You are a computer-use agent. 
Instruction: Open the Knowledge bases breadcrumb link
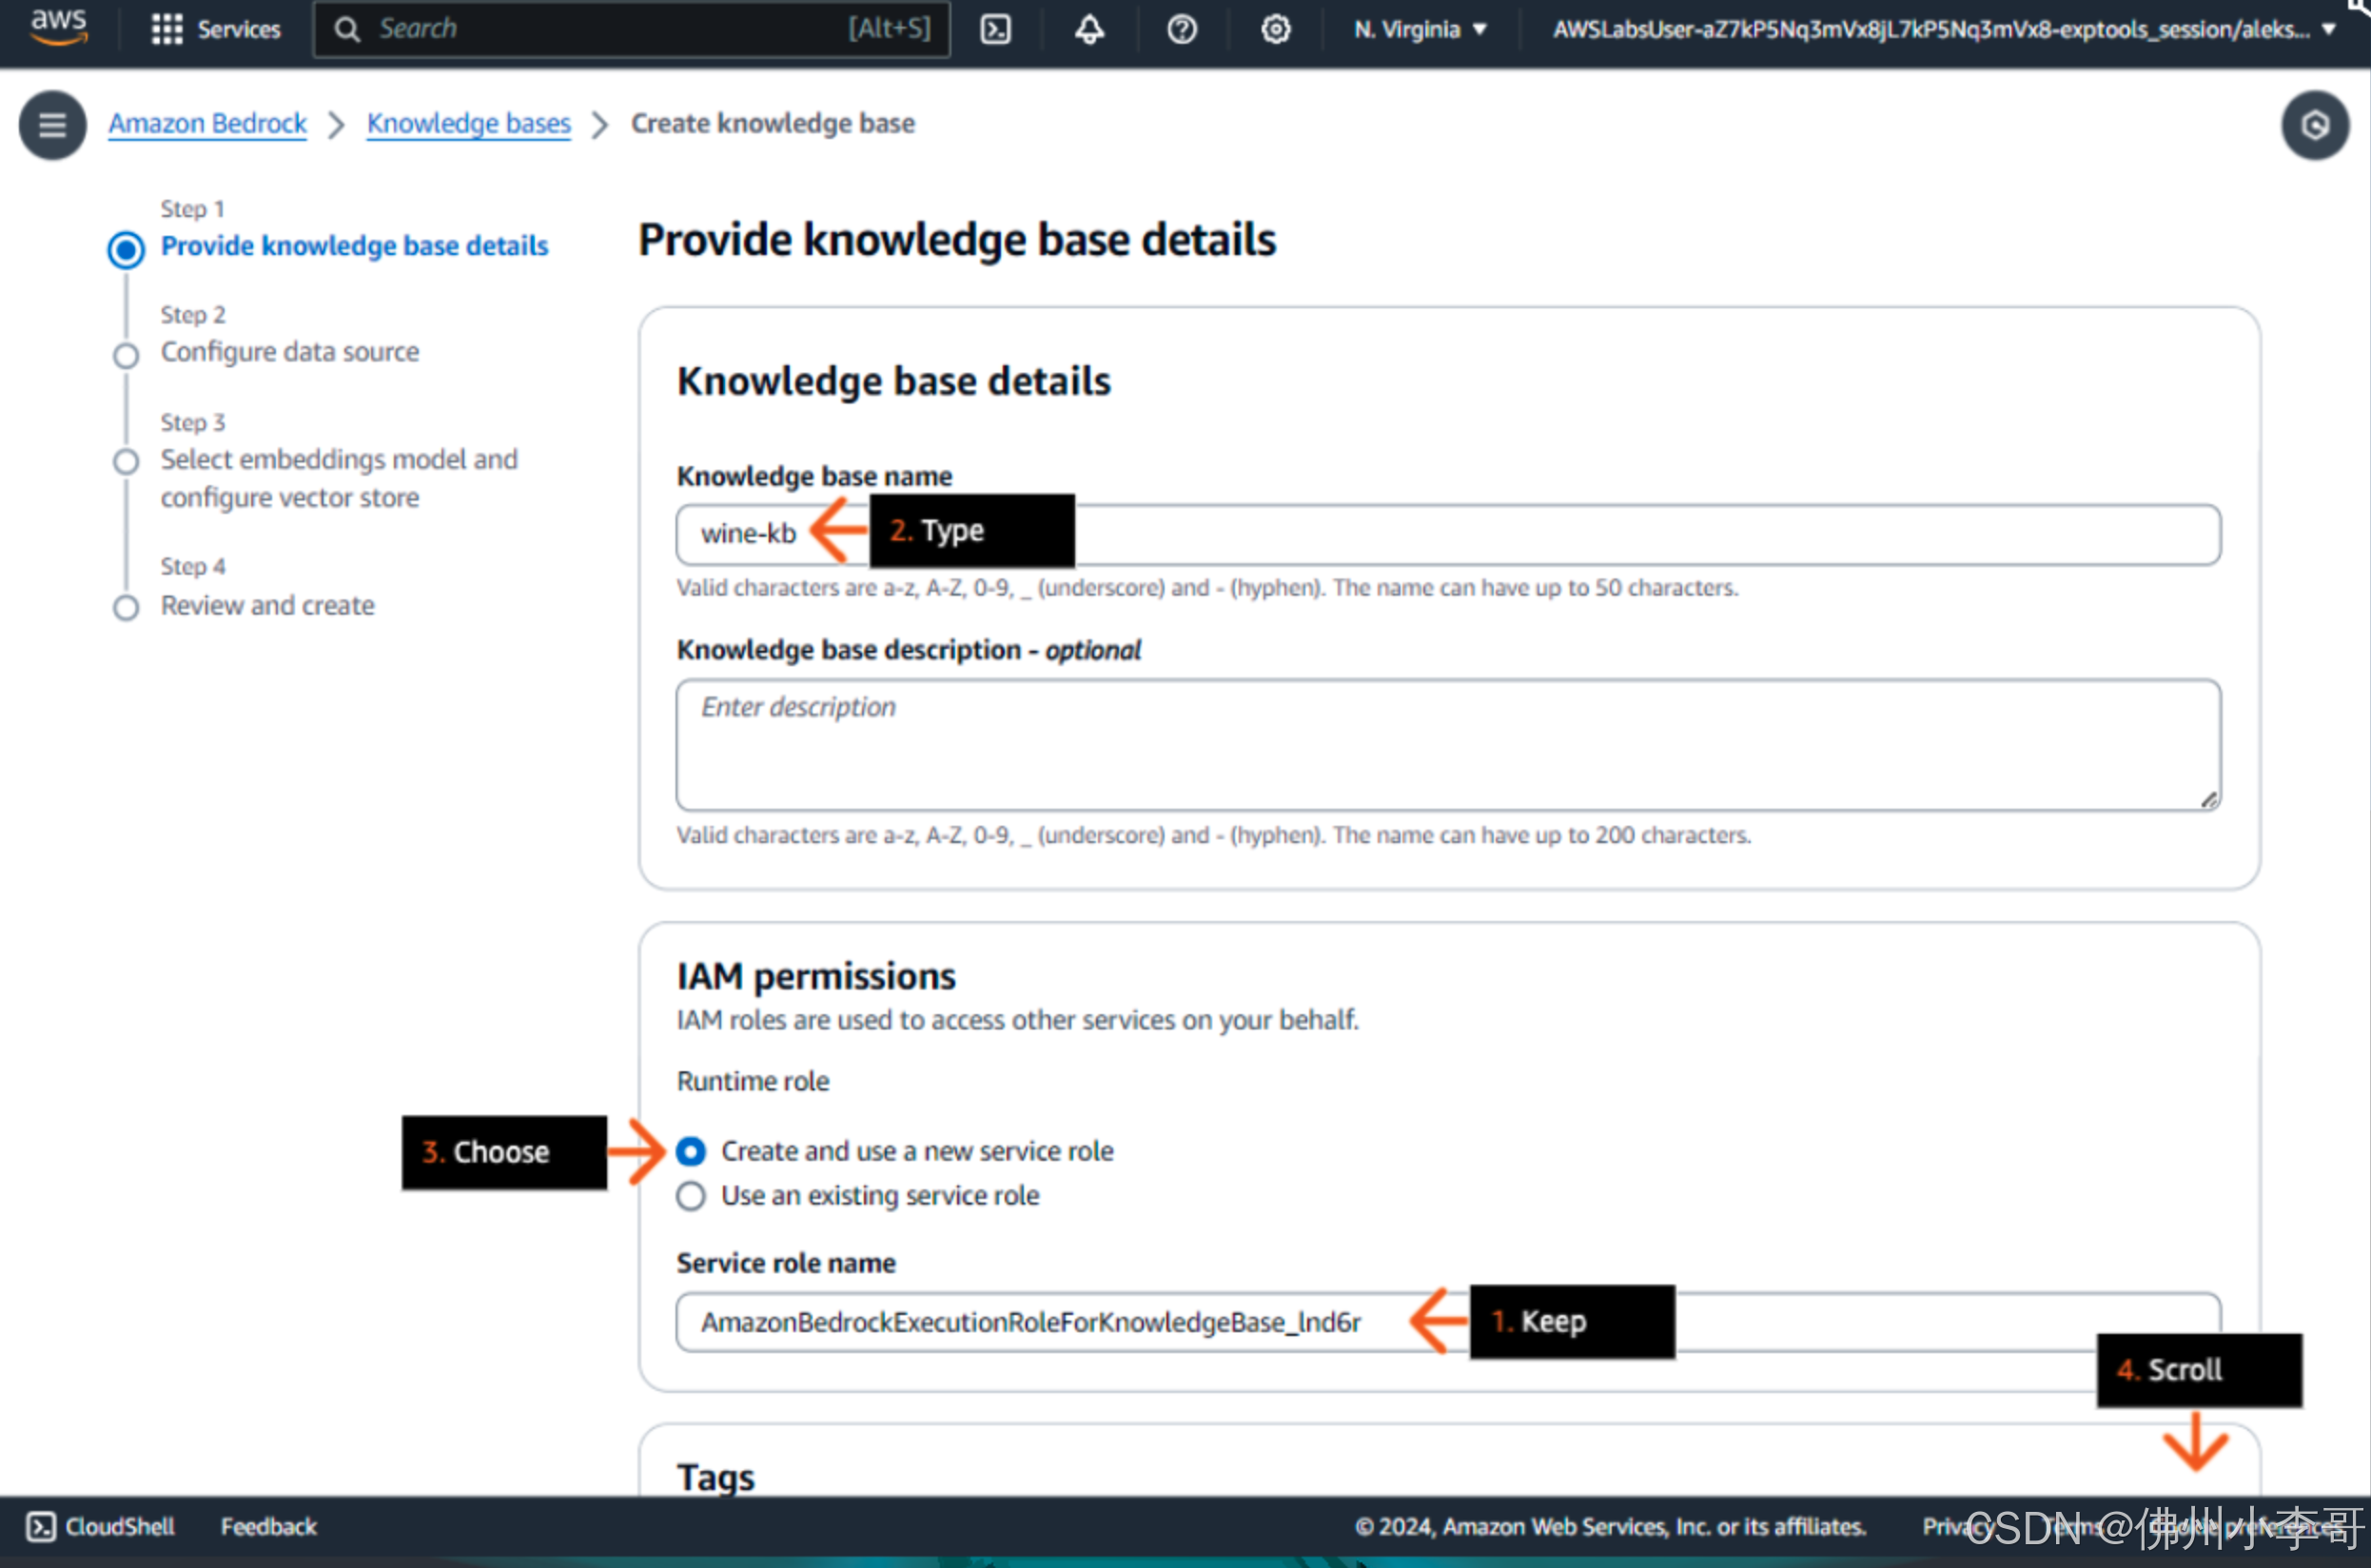[468, 123]
